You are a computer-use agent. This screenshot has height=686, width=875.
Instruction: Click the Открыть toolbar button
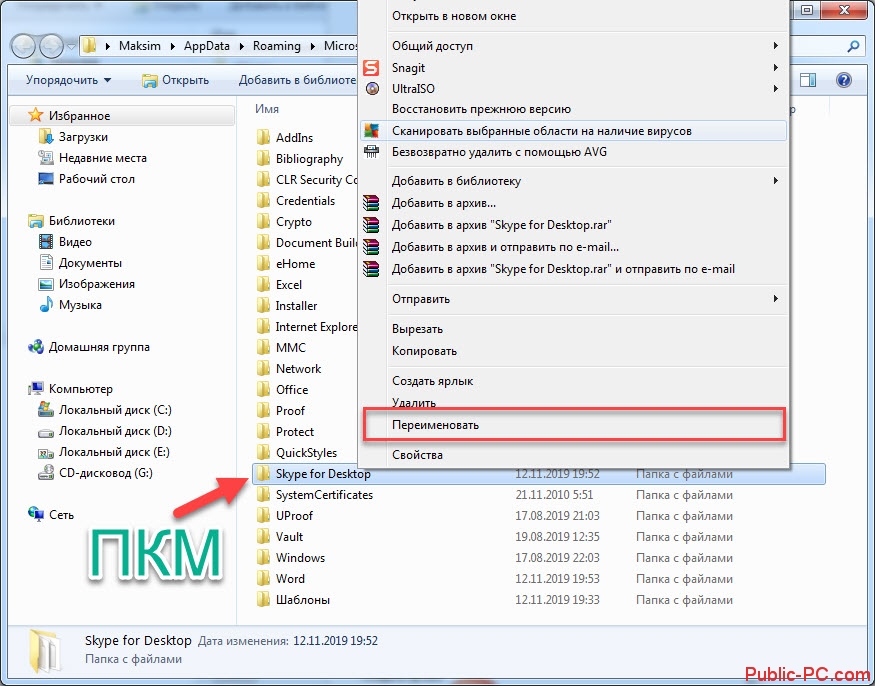(x=175, y=80)
